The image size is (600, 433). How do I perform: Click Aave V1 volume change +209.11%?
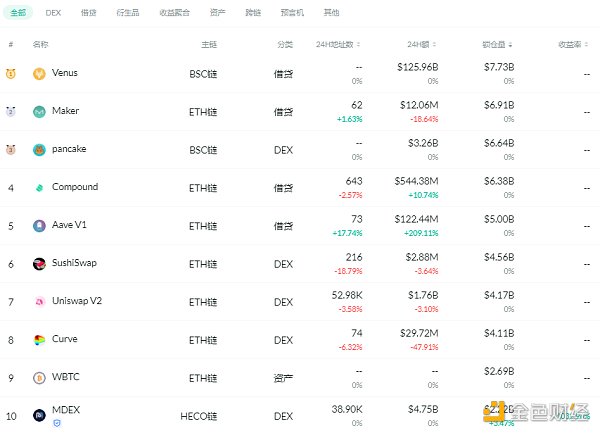point(421,233)
